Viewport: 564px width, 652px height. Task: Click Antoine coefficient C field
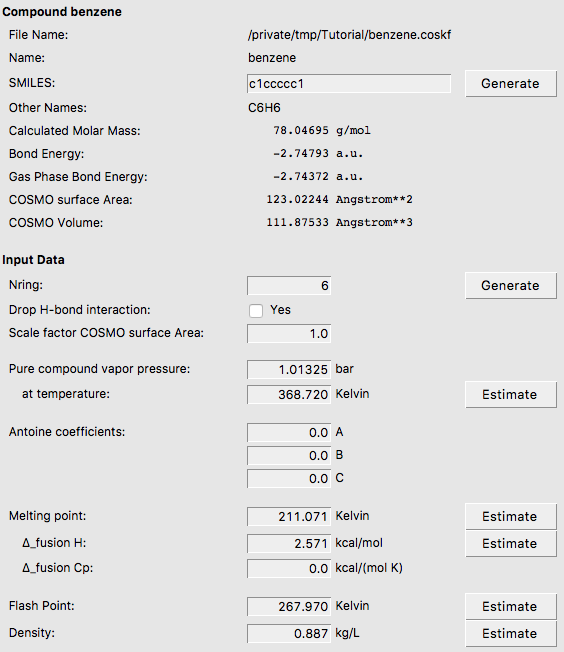(289, 478)
